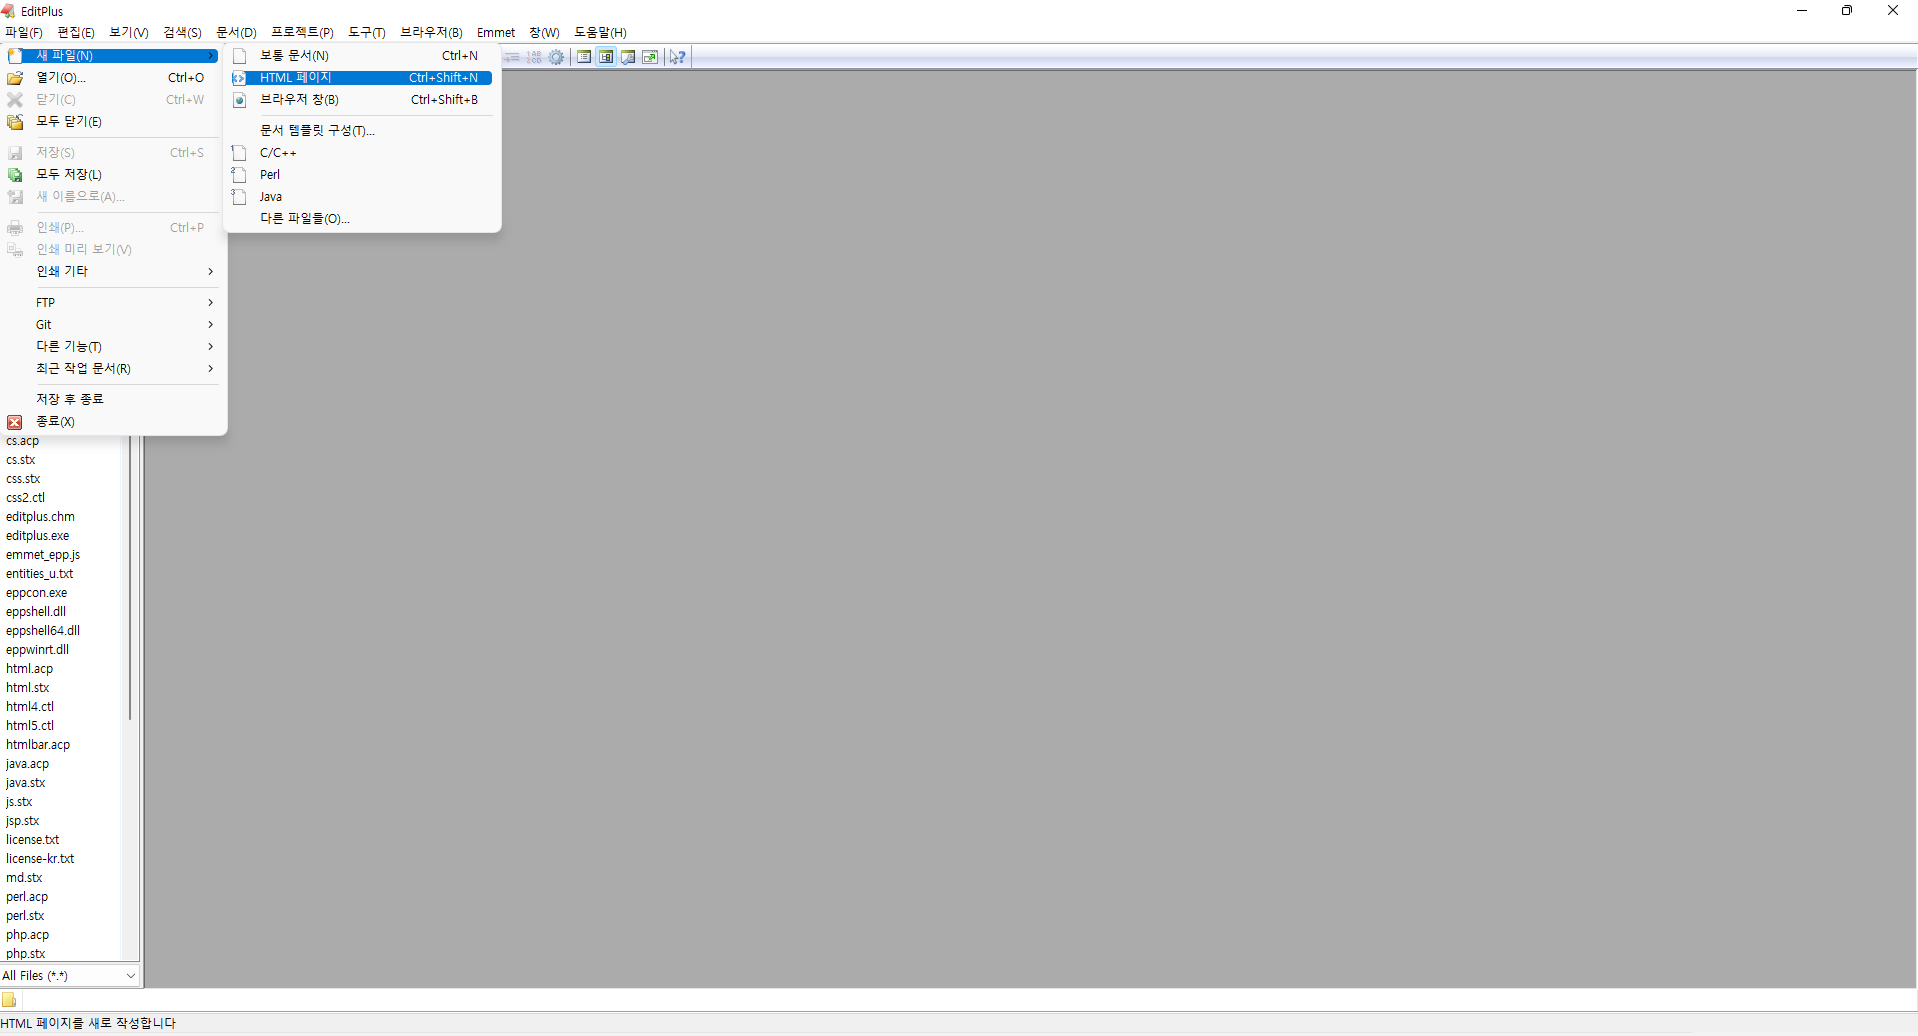Viewport: 1918px width, 1036px height.
Task: Click status bar text 'HTML 페이지를 새로 작성합니다'
Action: click(88, 1024)
